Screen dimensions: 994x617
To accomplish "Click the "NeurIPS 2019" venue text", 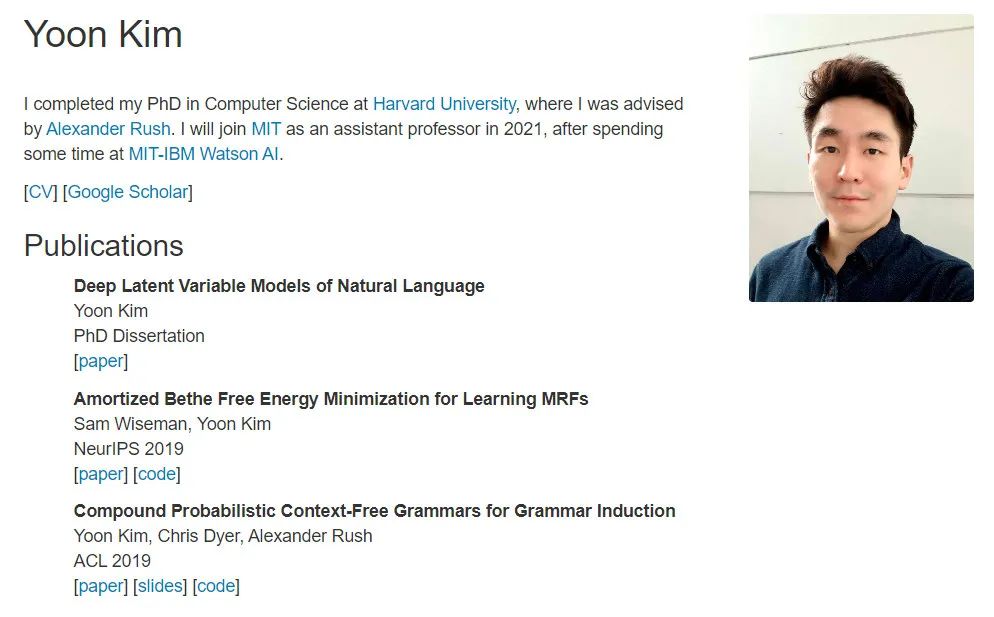I will (x=129, y=449).
